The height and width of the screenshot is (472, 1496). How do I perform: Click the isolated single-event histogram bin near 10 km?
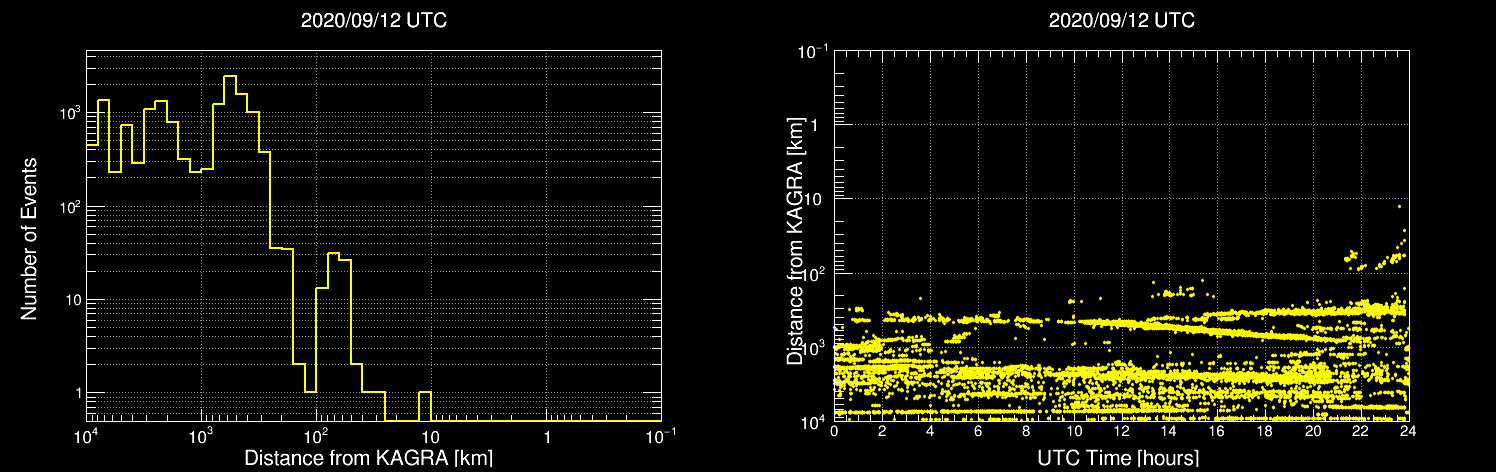[425, 406]
